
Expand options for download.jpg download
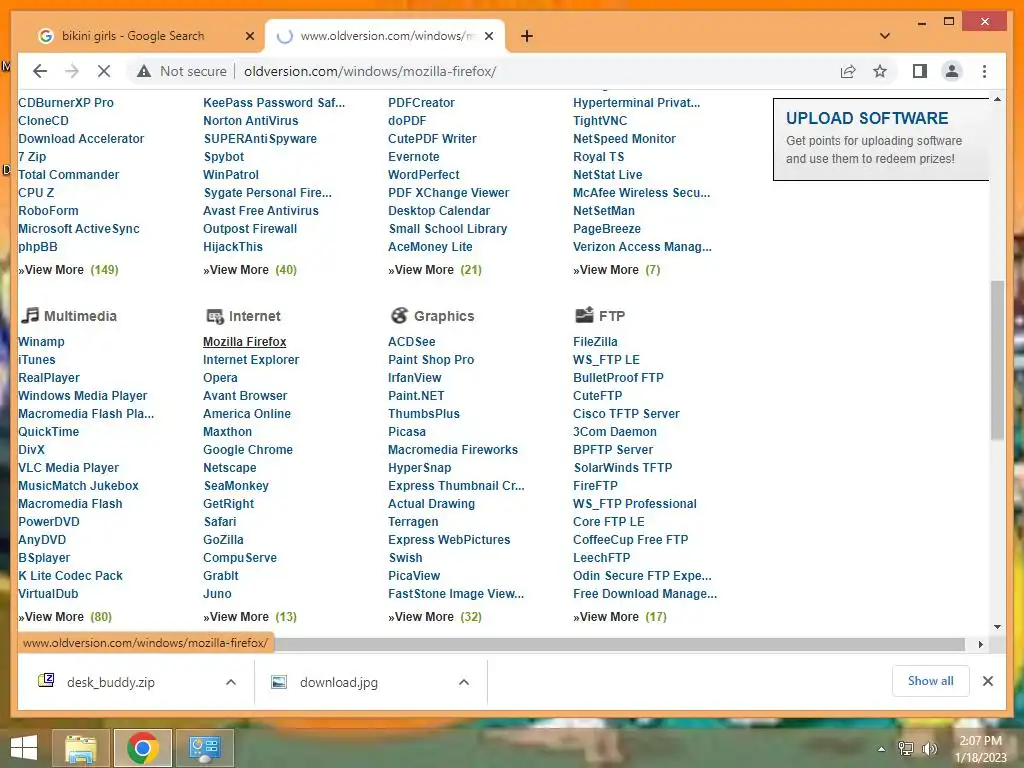(464, 682)
